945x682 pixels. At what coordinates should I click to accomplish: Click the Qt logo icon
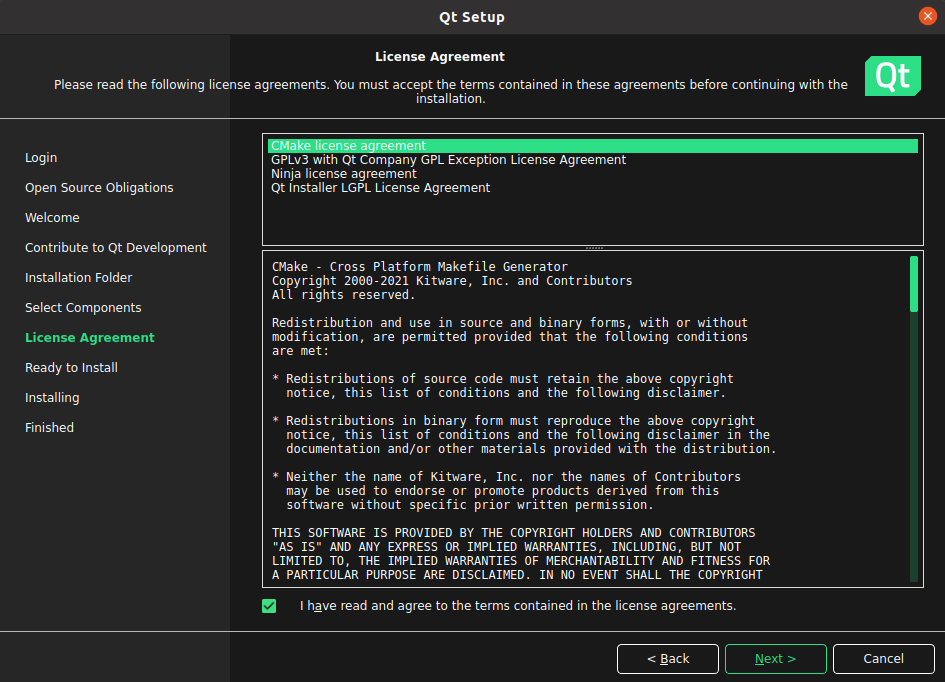pos(893,76)
